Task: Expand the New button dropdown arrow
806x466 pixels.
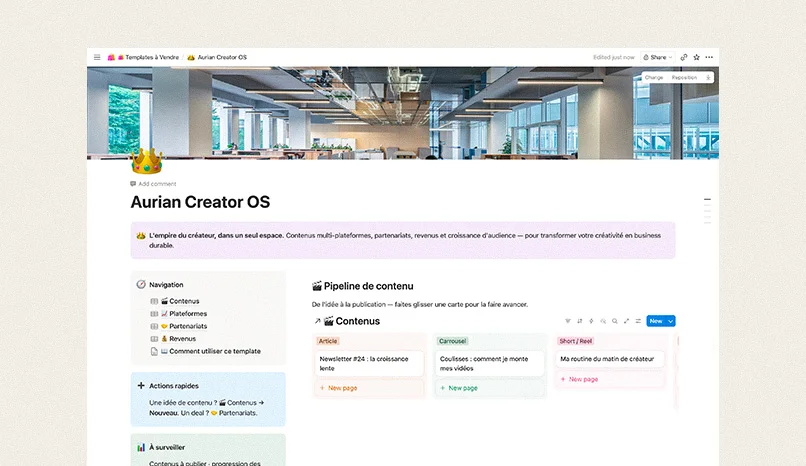Action: 670,321
